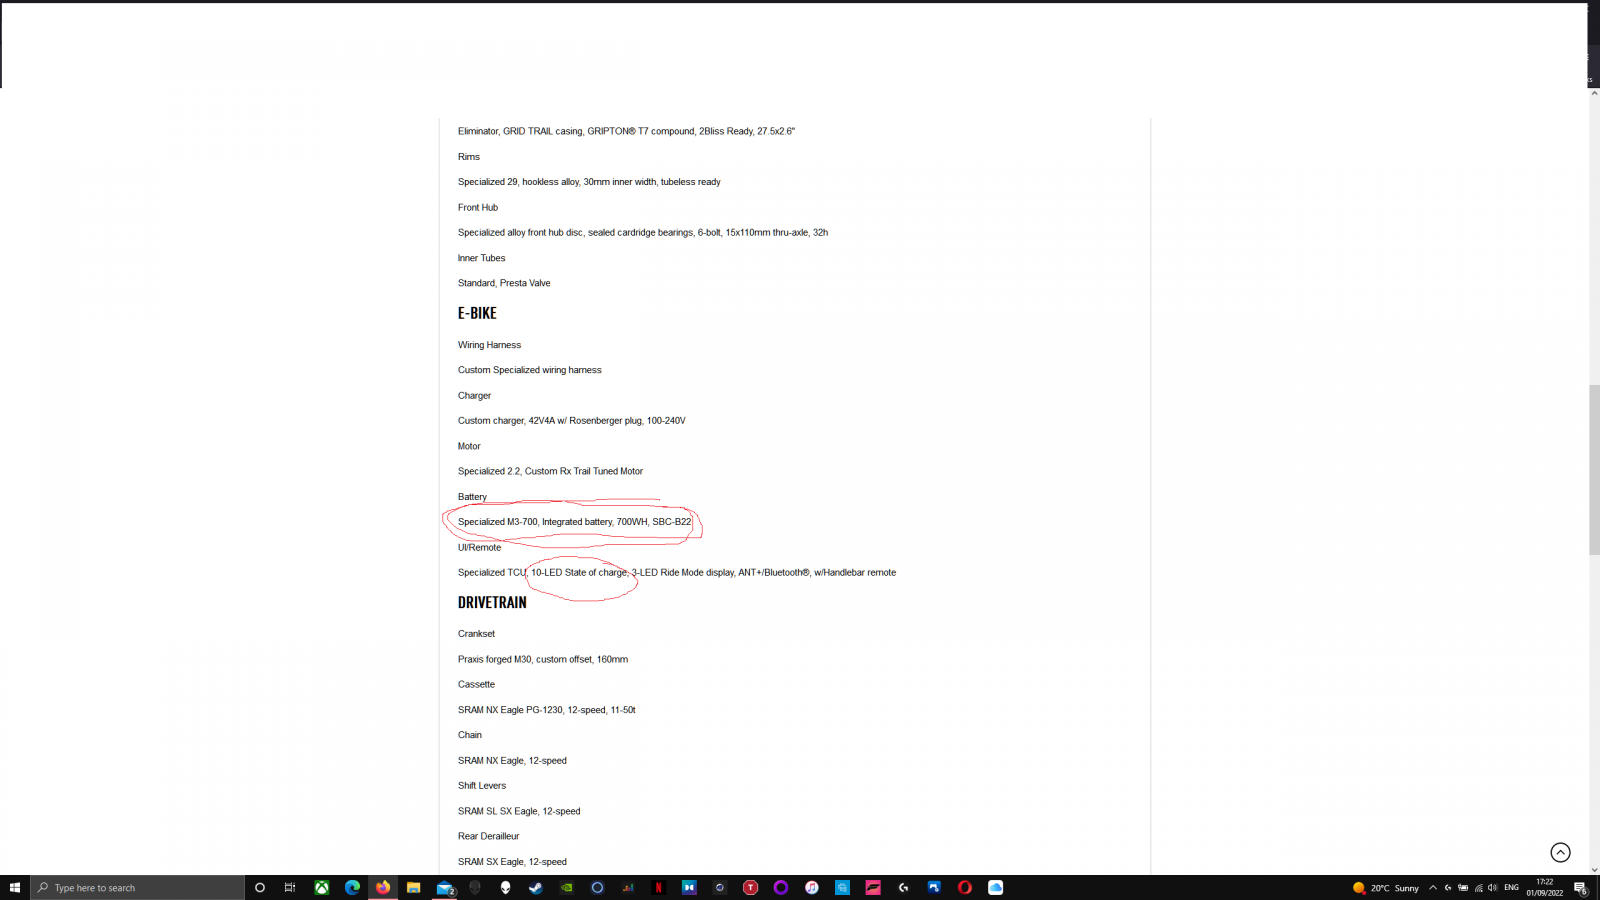Screen dimensions: 1600x900
Task: Open the Mail app in the taskbar
Action: pos(445,887)
